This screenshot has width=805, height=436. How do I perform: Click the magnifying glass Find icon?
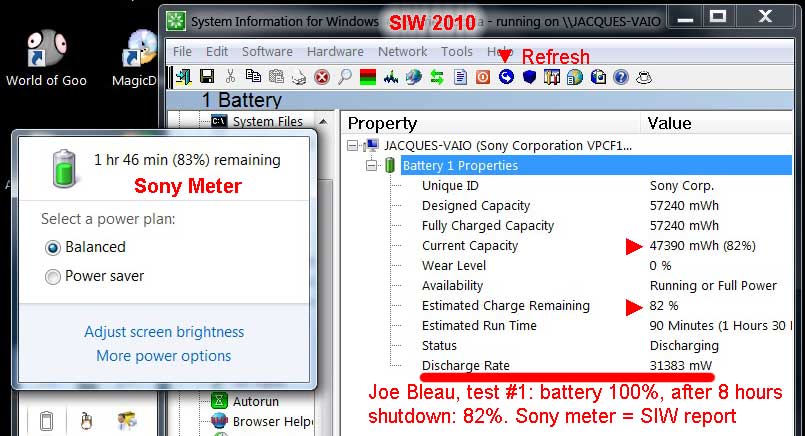[x=344, y=77]
